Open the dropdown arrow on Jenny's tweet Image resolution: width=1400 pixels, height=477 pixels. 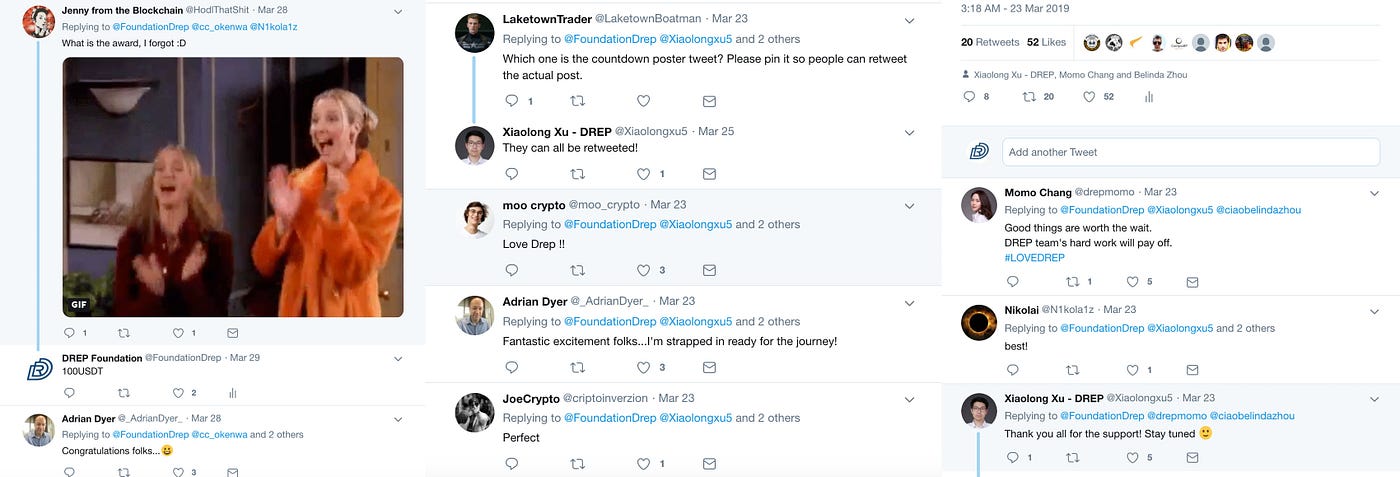tap(398, 12)
